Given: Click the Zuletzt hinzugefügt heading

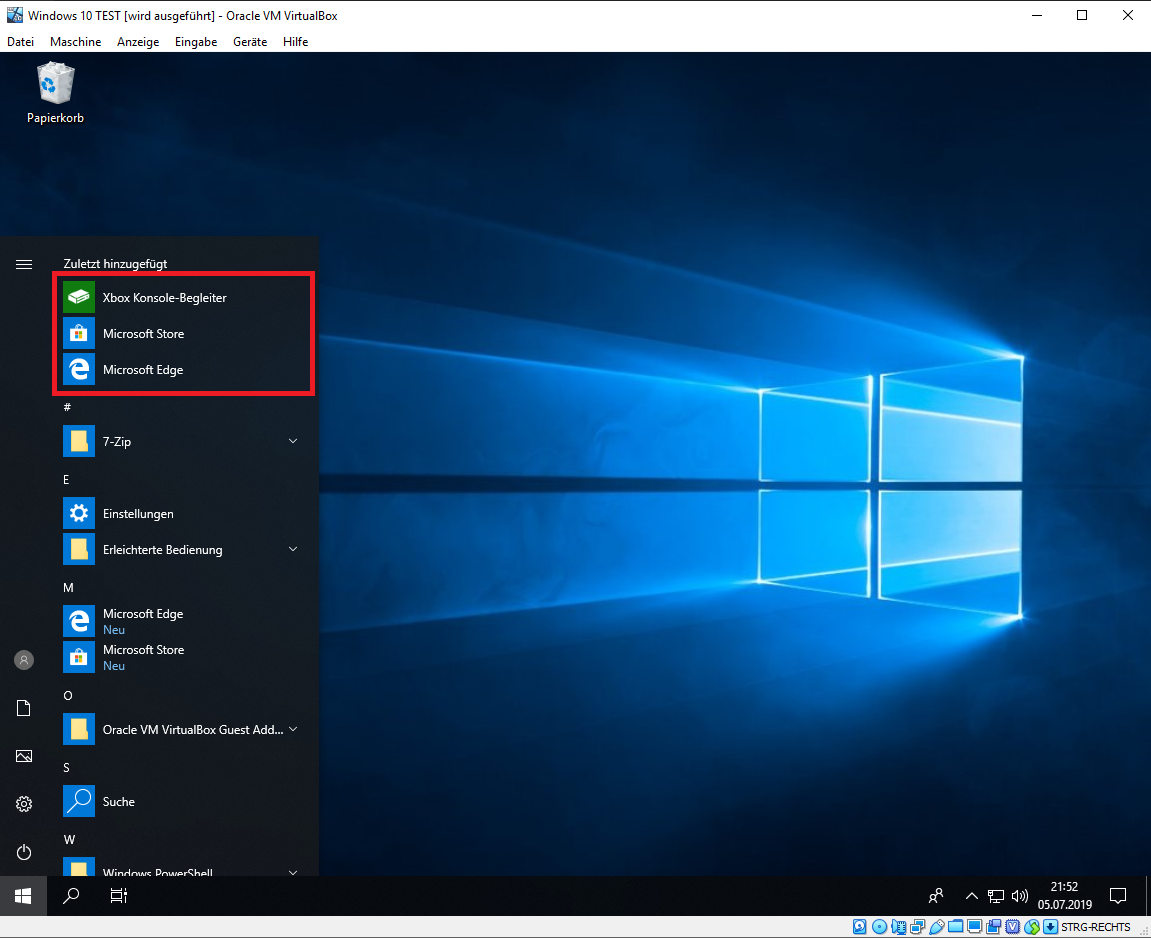Looking at the screenshot, I should [115, 263].
